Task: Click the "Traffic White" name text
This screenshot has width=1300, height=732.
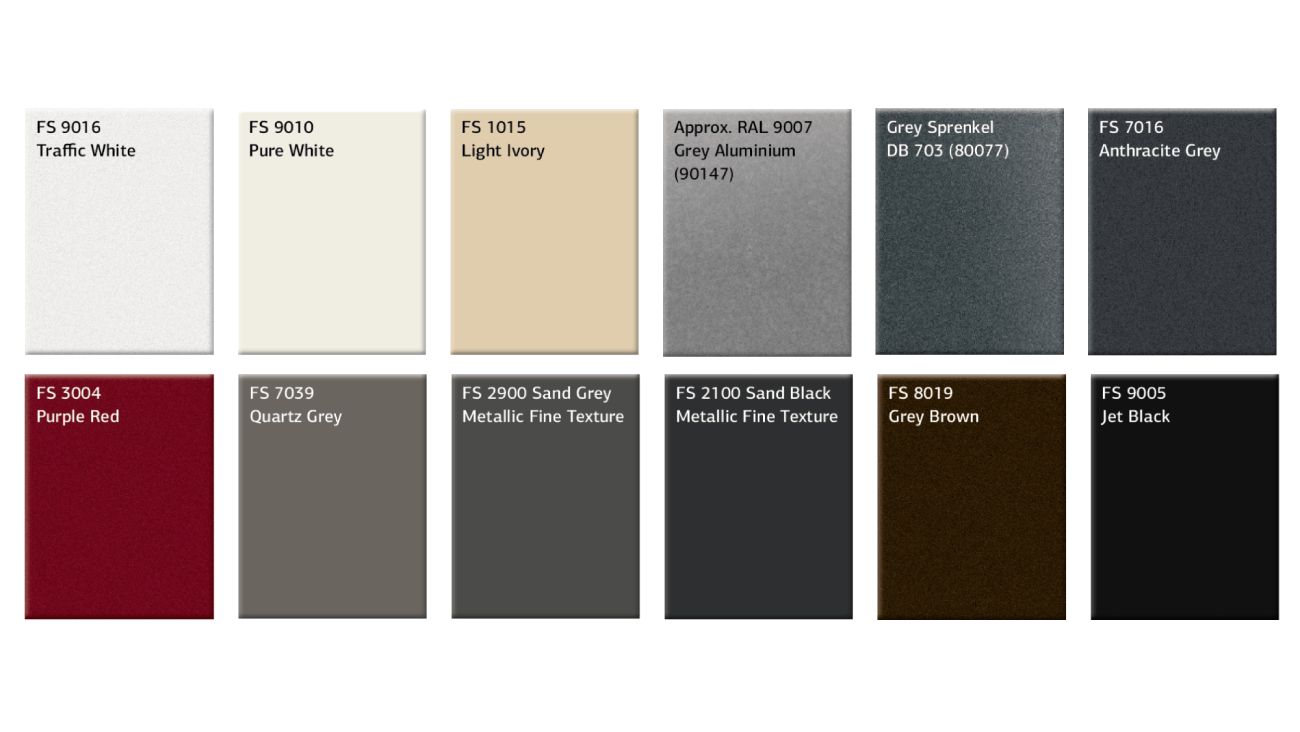Action: pos(86,151)
